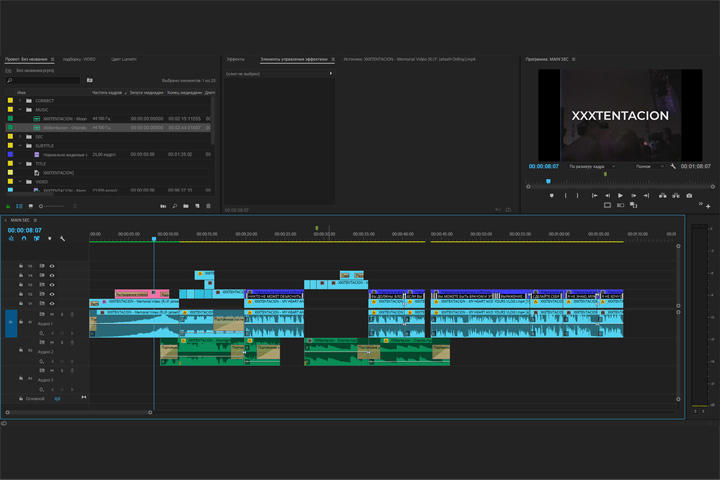Toggle insert sequences as nests option
This screenshot has width=720, height=480.
coord(11,239)
